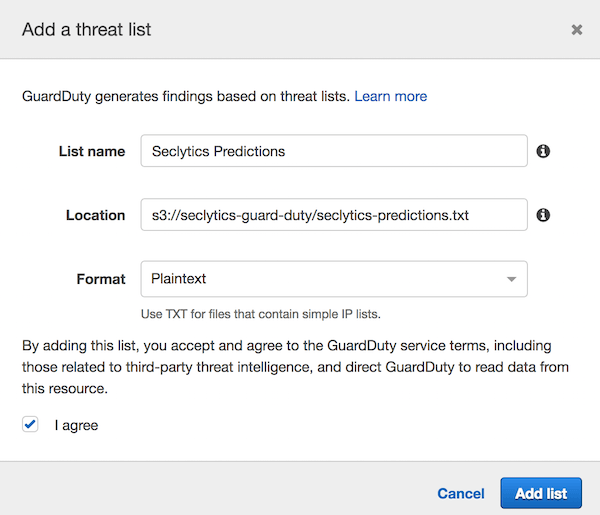
Task: Click into the List name text field
Action: [334, 151]
